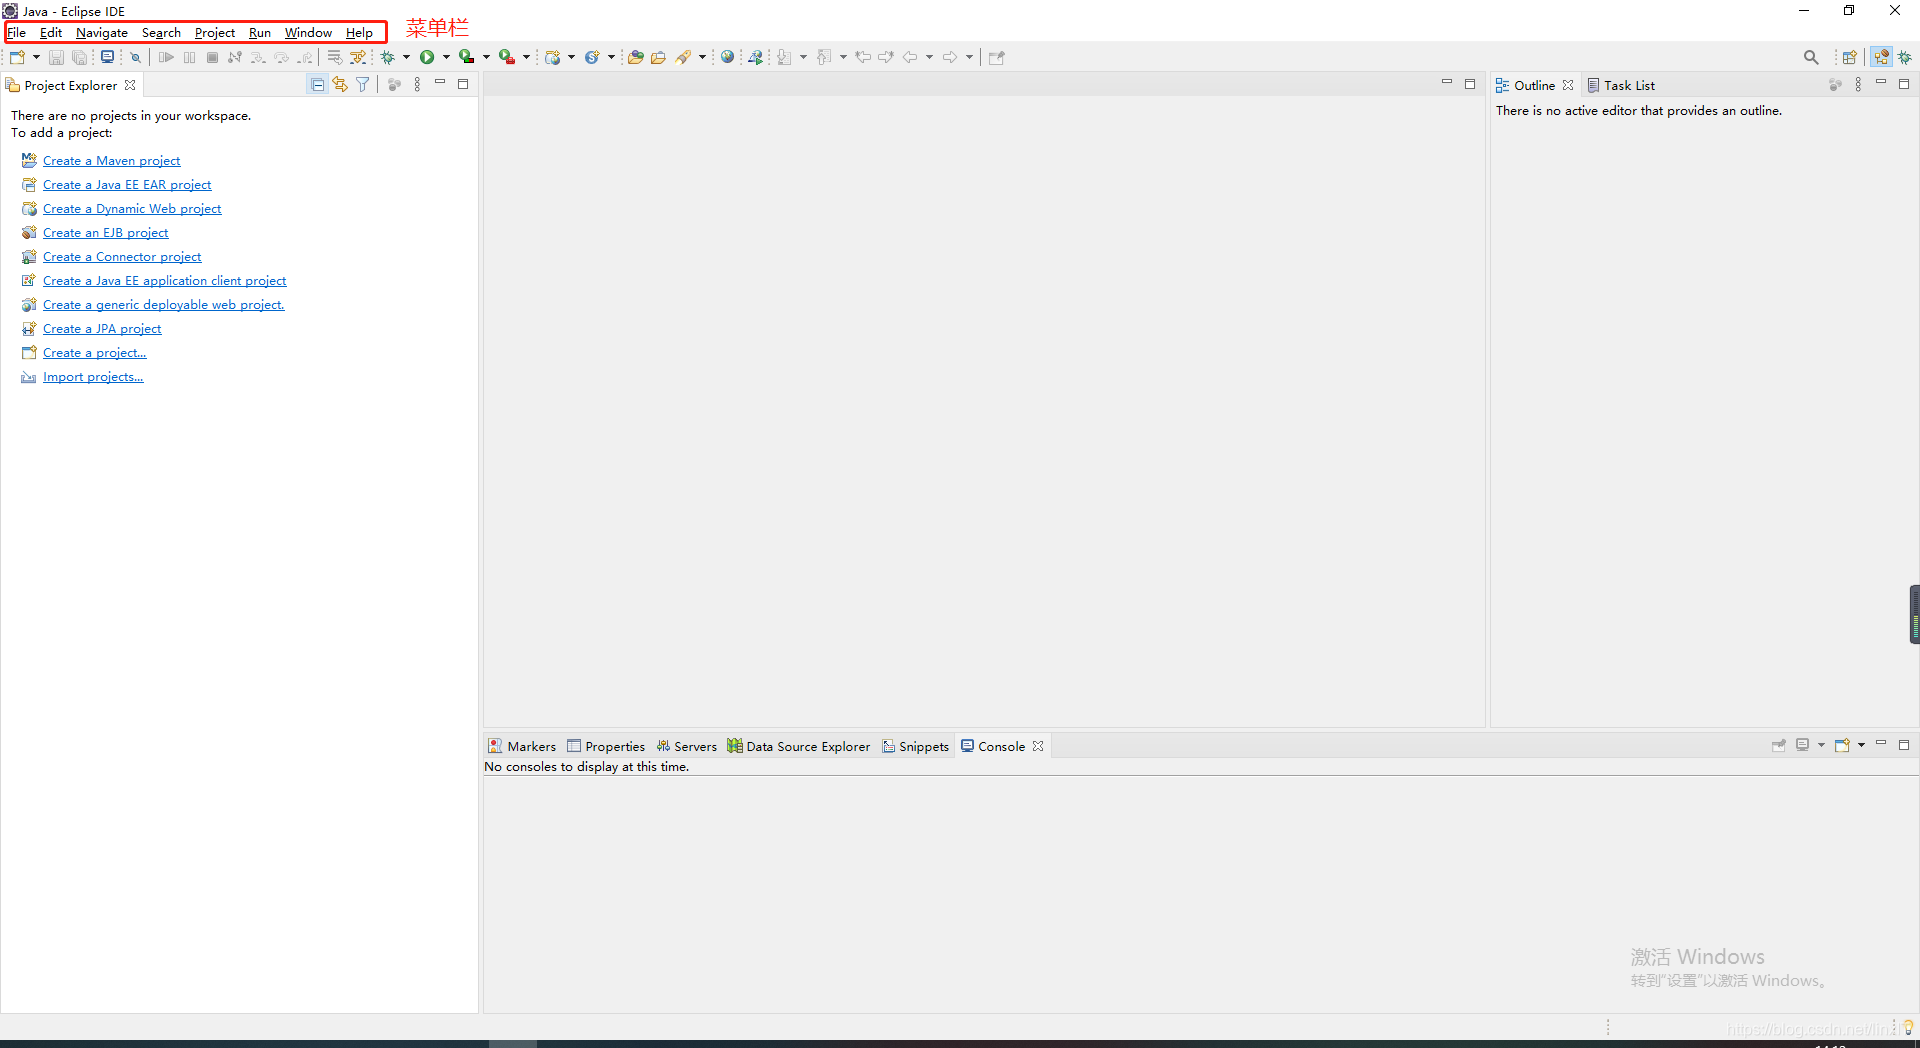Open the Project Explorer View Menu

tap(417, 85)
